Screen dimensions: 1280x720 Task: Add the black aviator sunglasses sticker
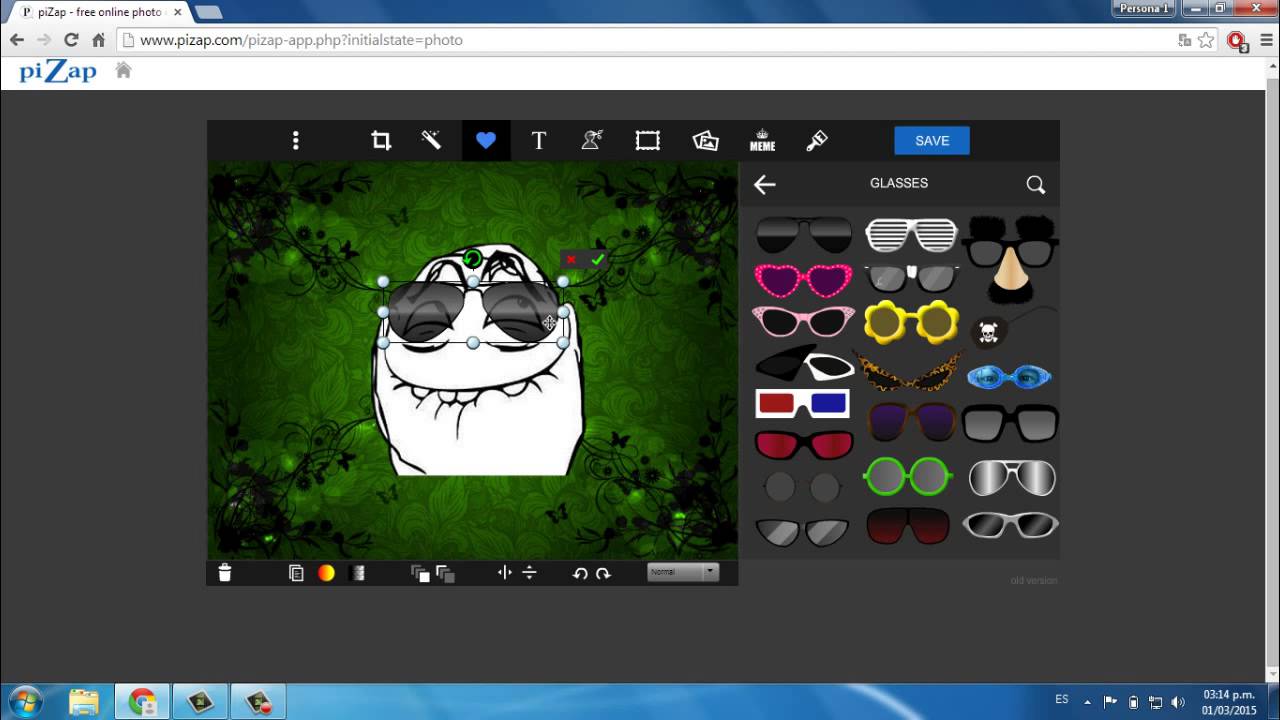pos(803,235)
